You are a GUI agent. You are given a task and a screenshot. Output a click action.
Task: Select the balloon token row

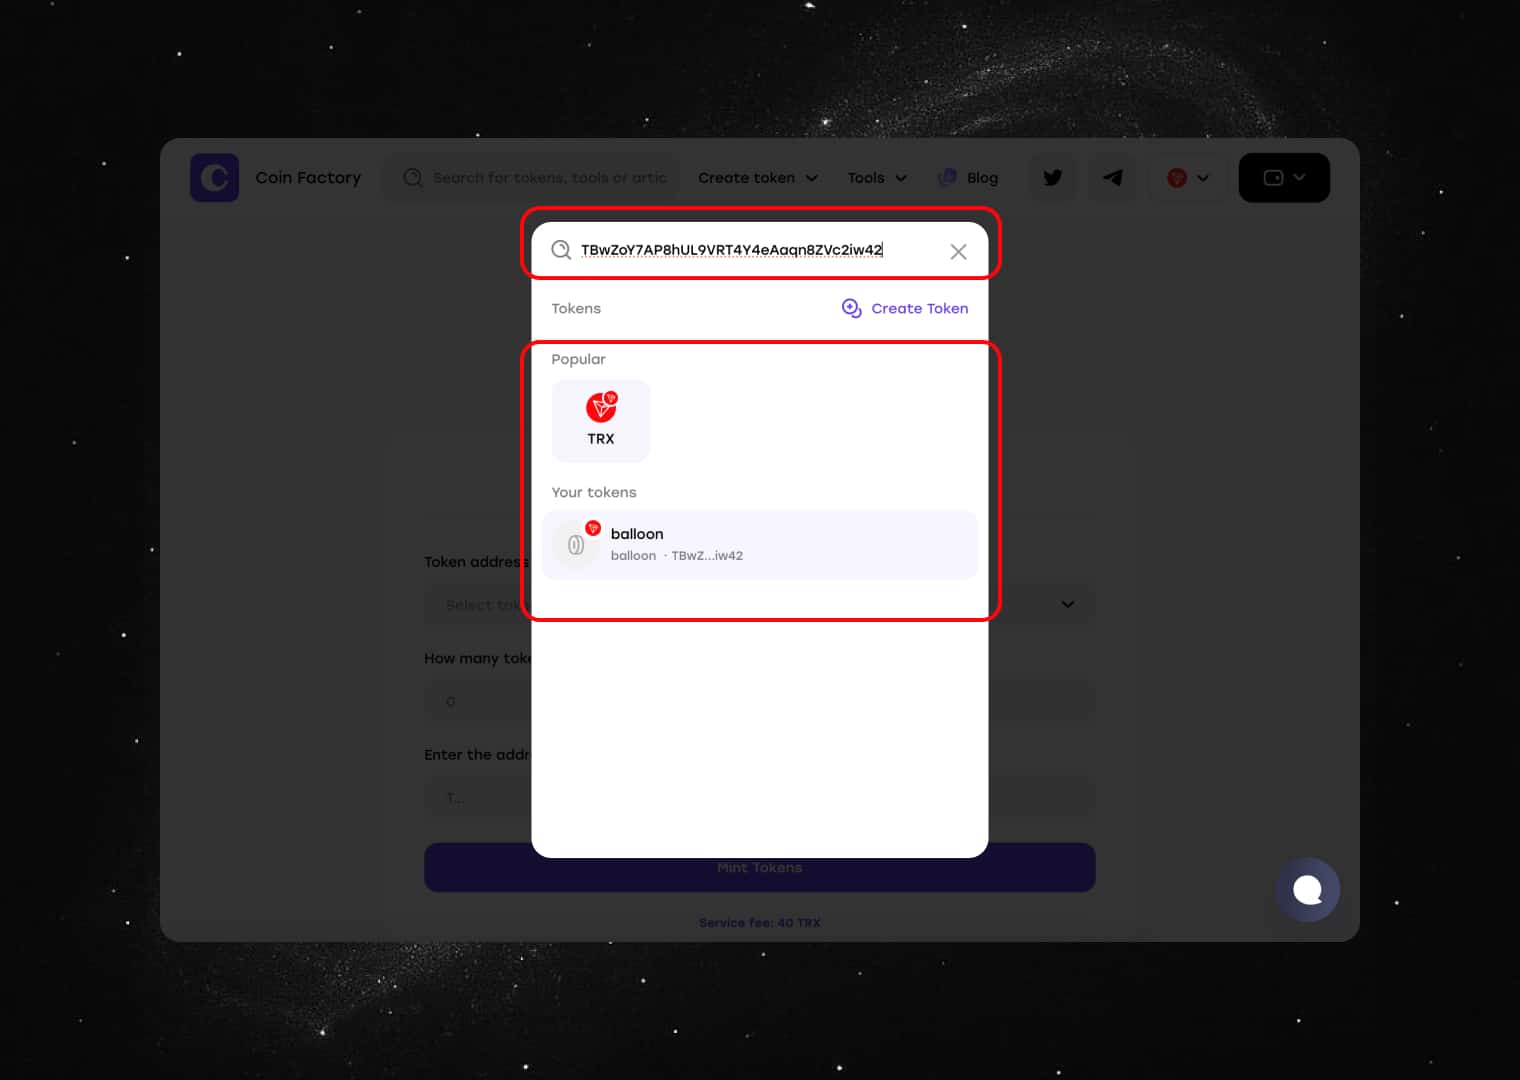point(760,545)
